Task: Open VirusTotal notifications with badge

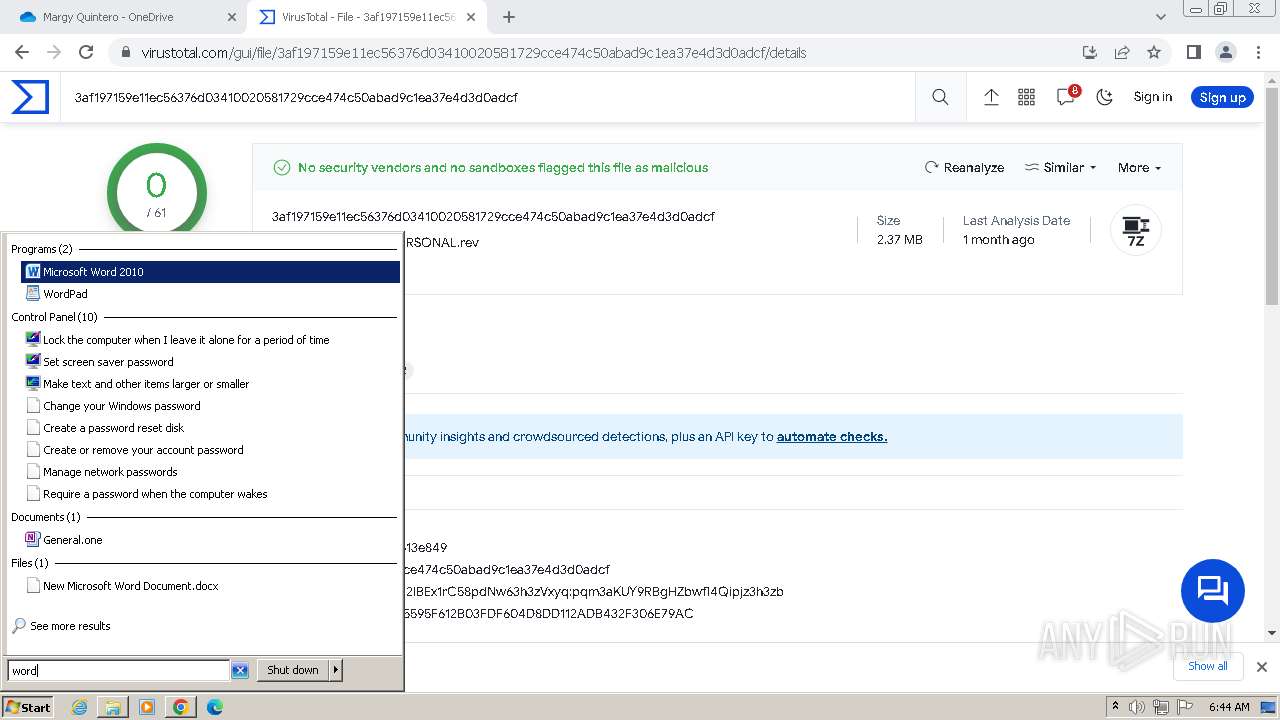Action: coord(1067,96)
